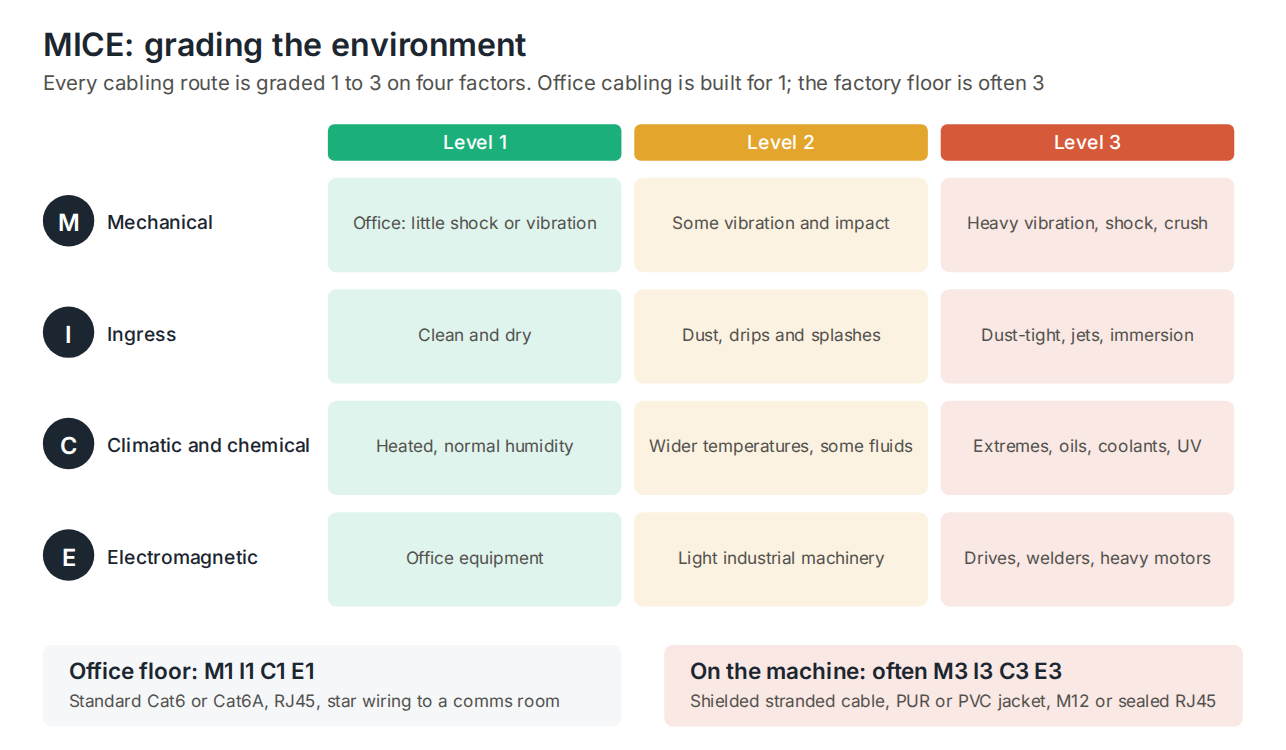Click 'On the machine: often M3 I3 C3 E3' heading
This screenshot has width=1286, height=750.
pyautogui.click(x=876, y=671)
